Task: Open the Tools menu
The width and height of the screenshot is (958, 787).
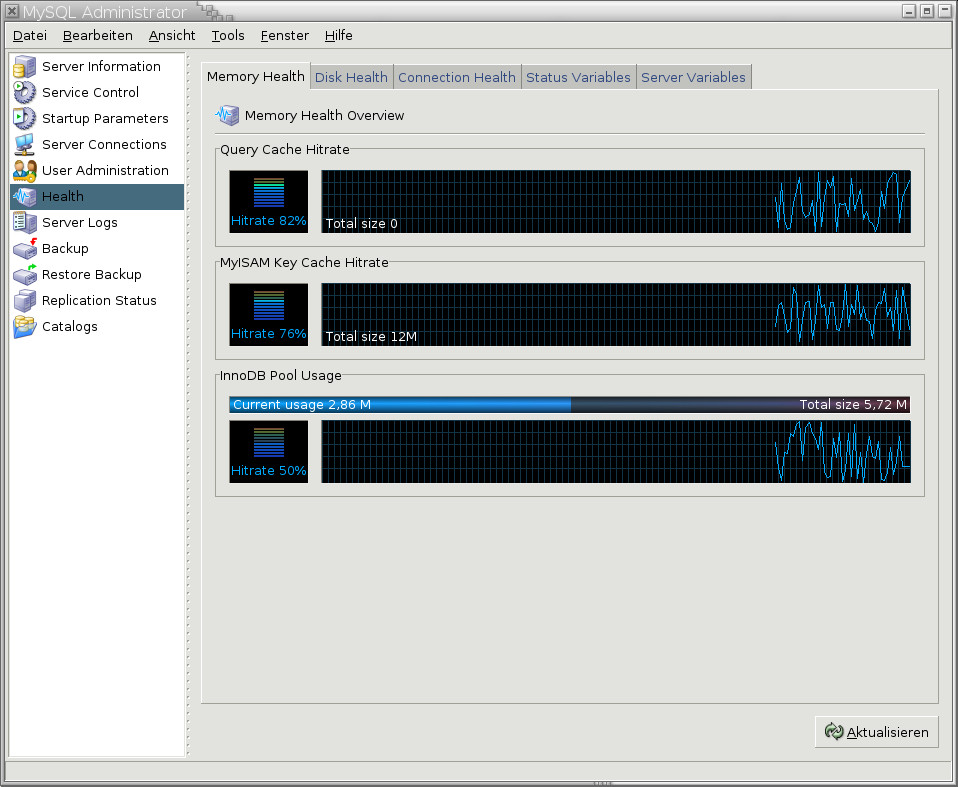Action: [228, 35]
